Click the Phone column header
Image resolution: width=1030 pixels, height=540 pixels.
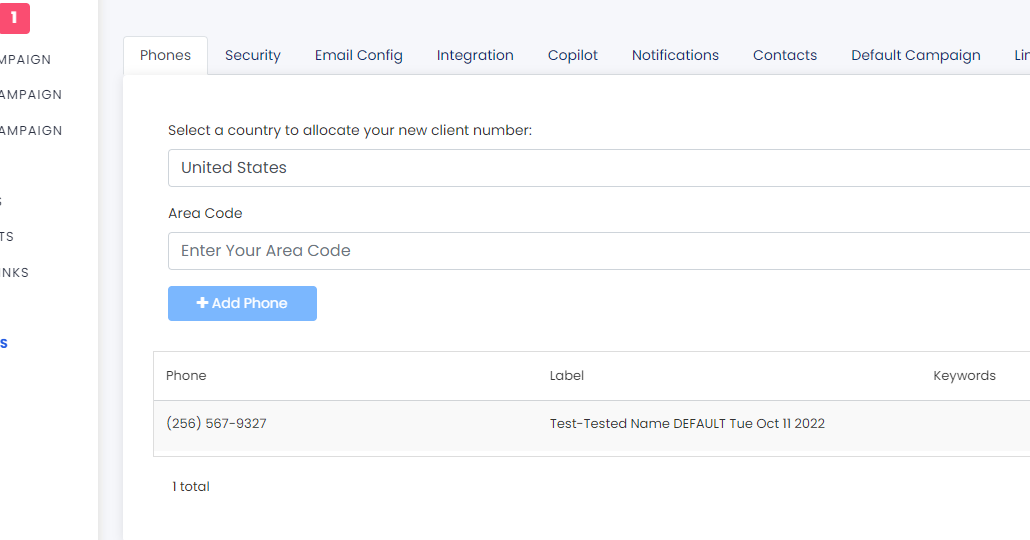[186, 376]
